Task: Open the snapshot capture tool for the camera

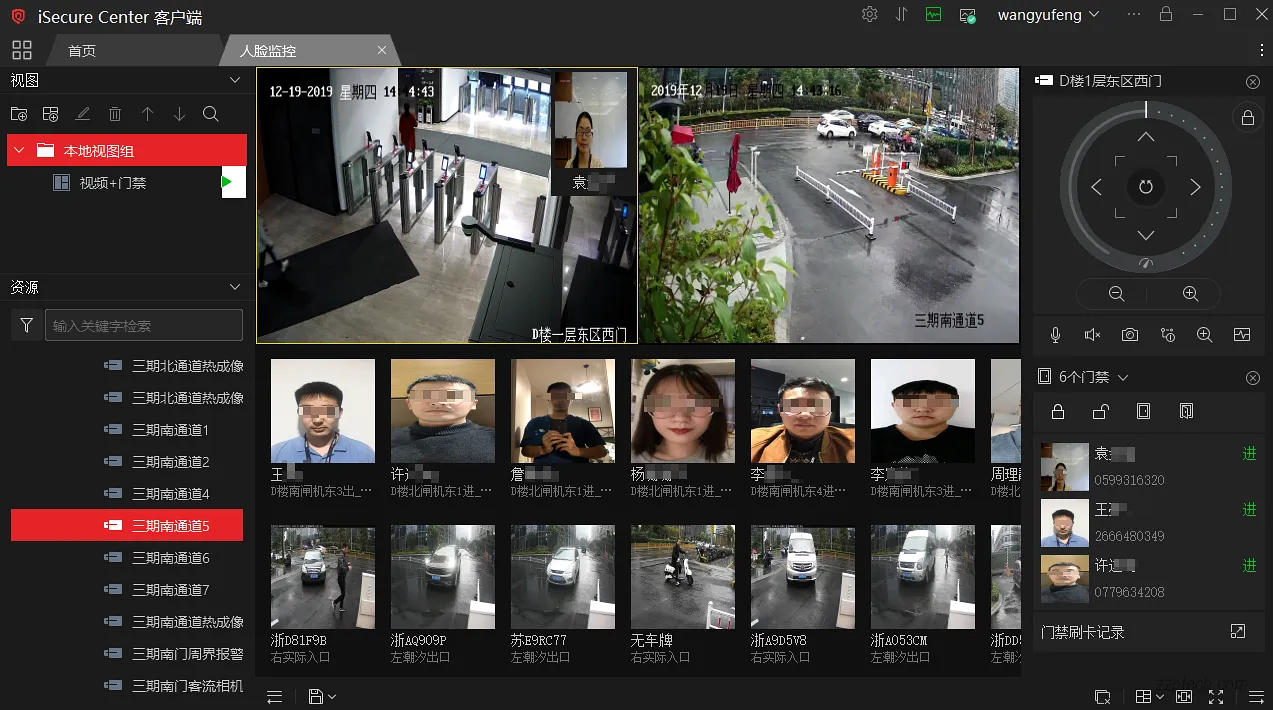Action: (1129, 335)
